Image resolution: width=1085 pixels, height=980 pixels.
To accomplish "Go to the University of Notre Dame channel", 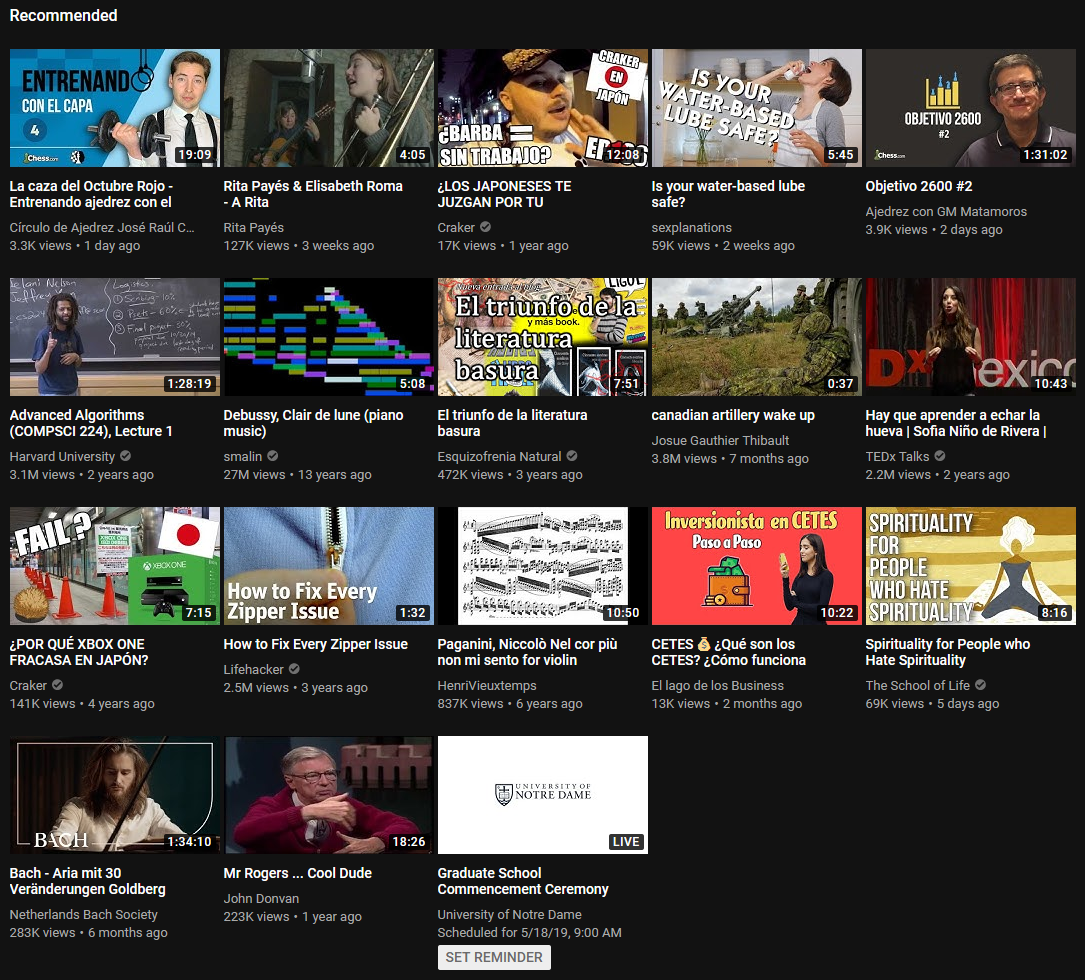I will (x=509, y=915).
